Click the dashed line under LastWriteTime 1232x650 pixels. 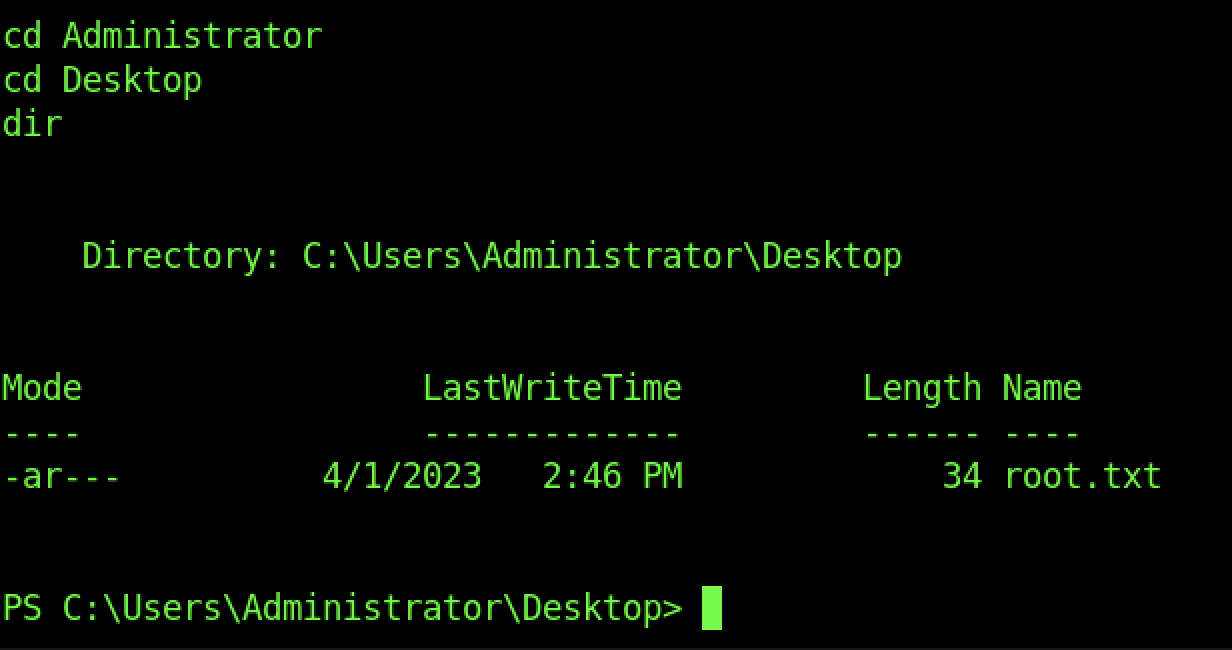[x=552, y=434]
